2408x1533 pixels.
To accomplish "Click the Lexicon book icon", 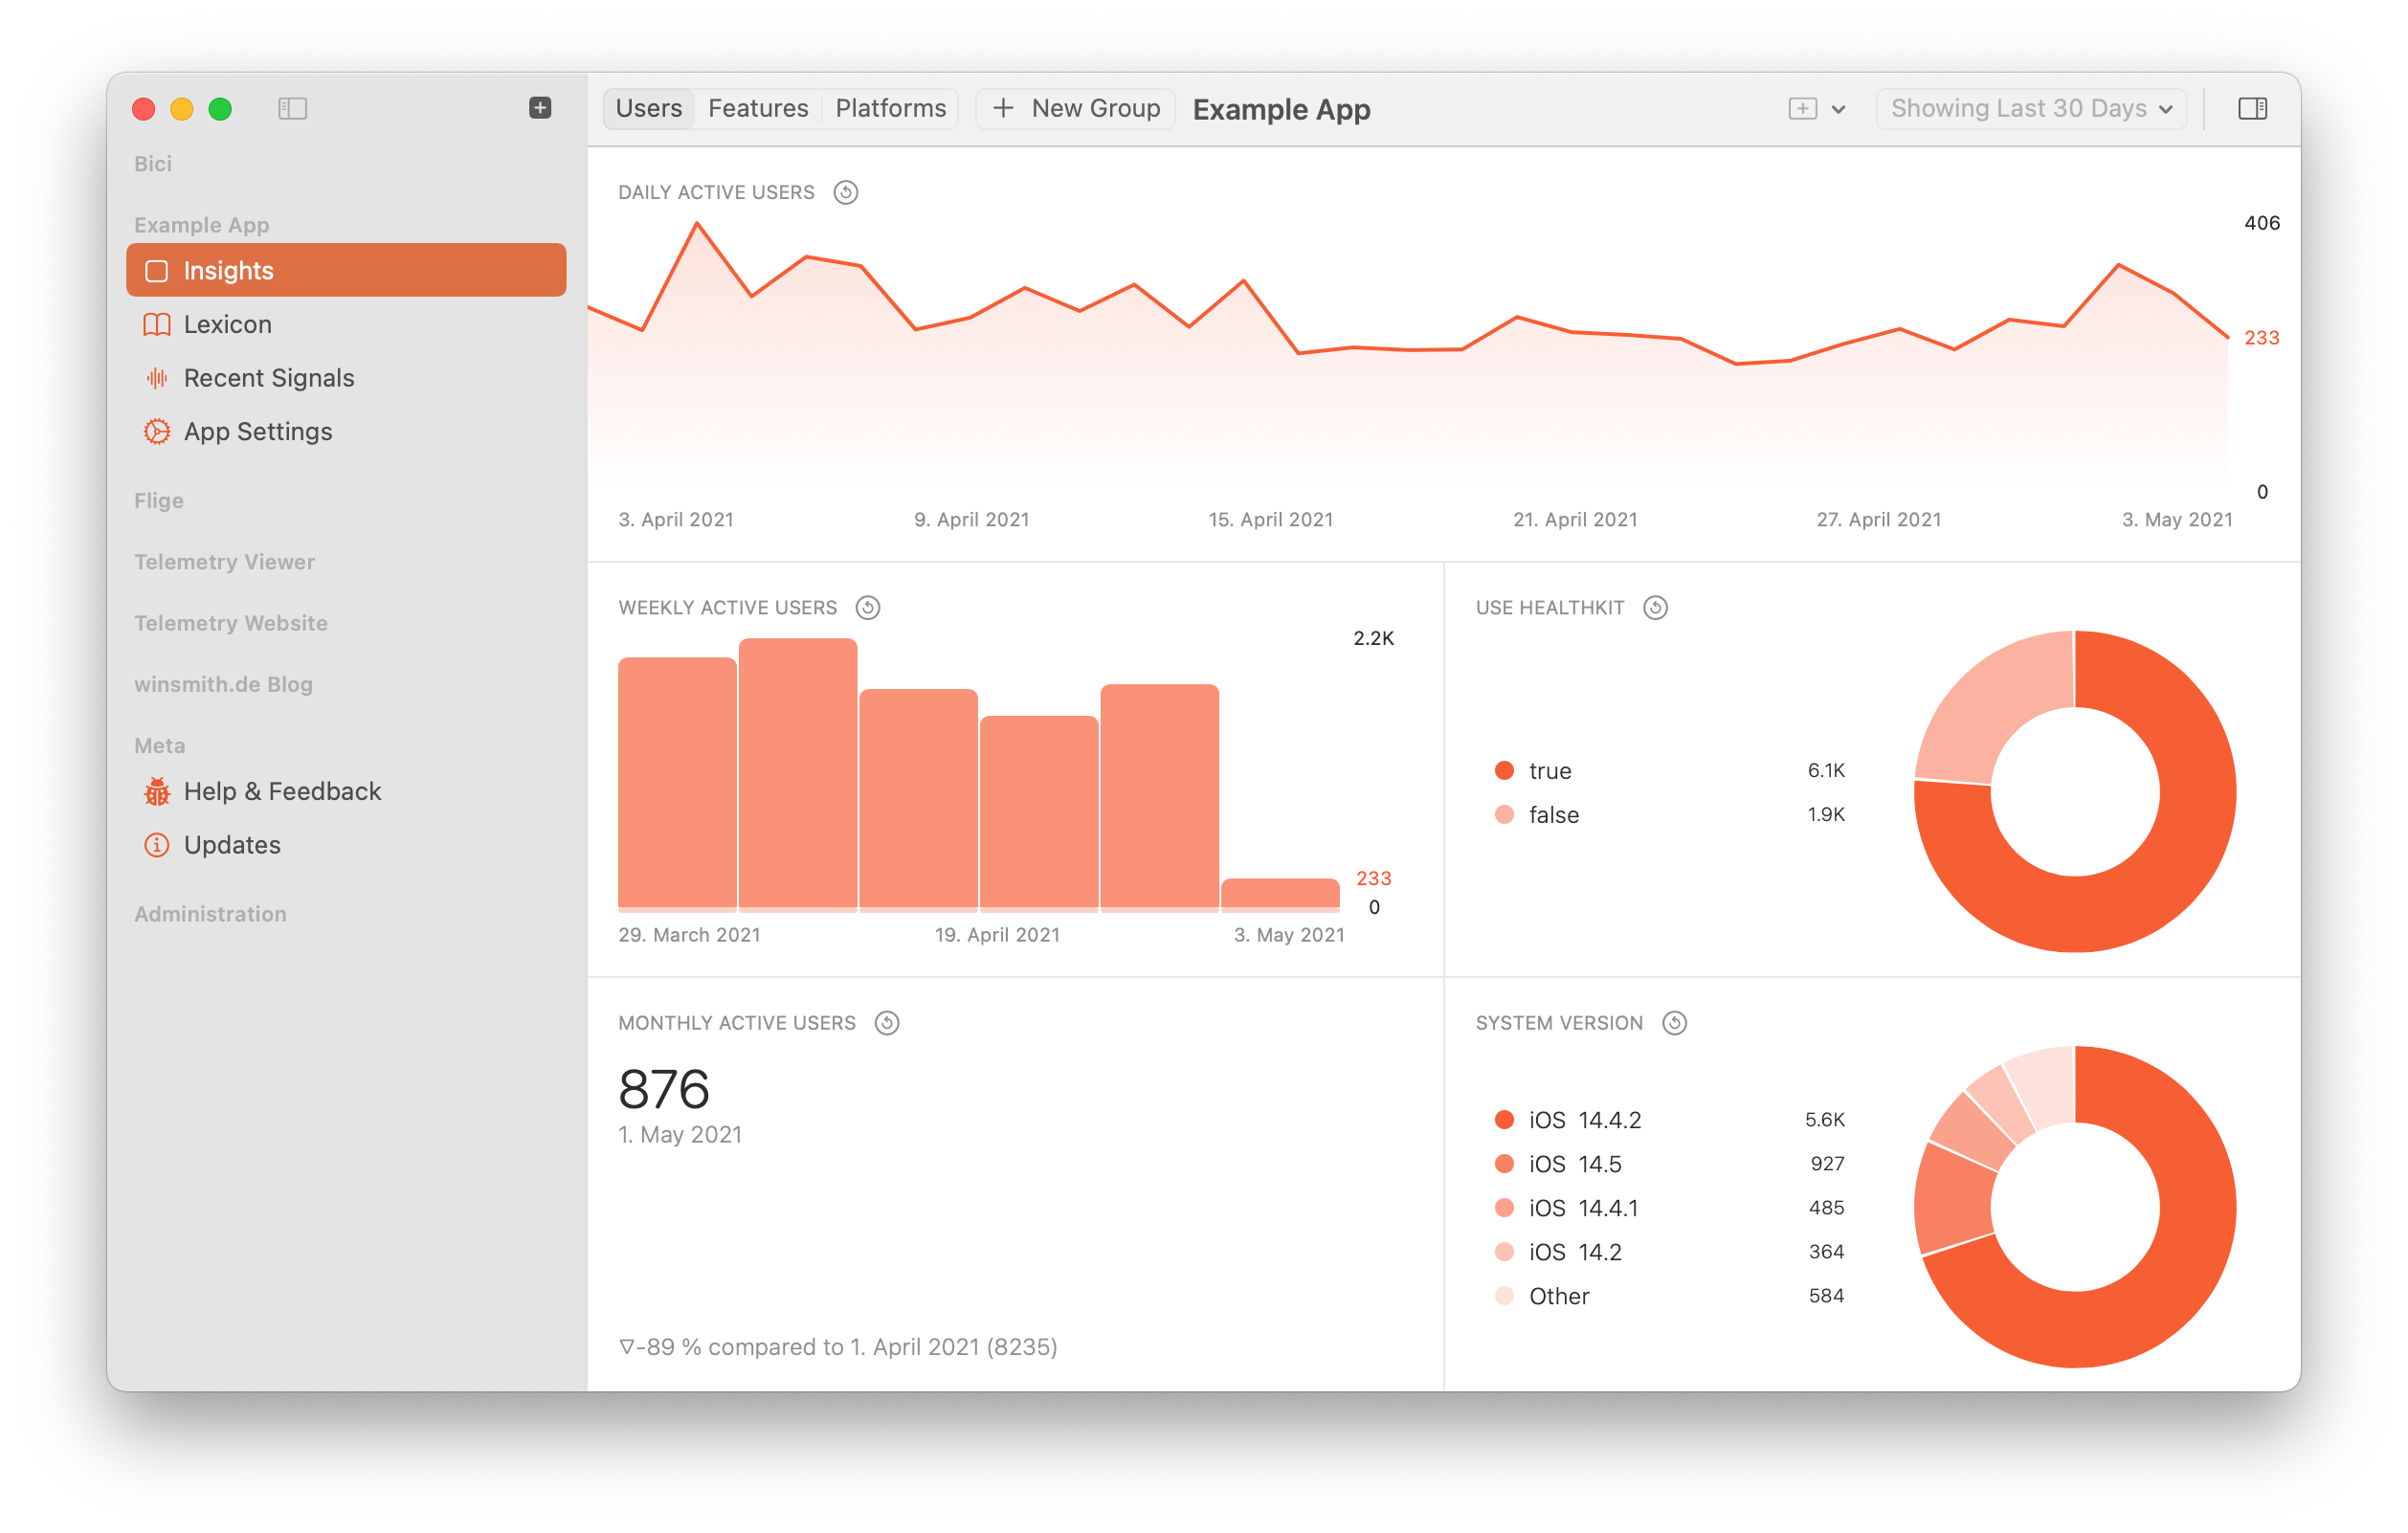I will [x=157, y=324].
